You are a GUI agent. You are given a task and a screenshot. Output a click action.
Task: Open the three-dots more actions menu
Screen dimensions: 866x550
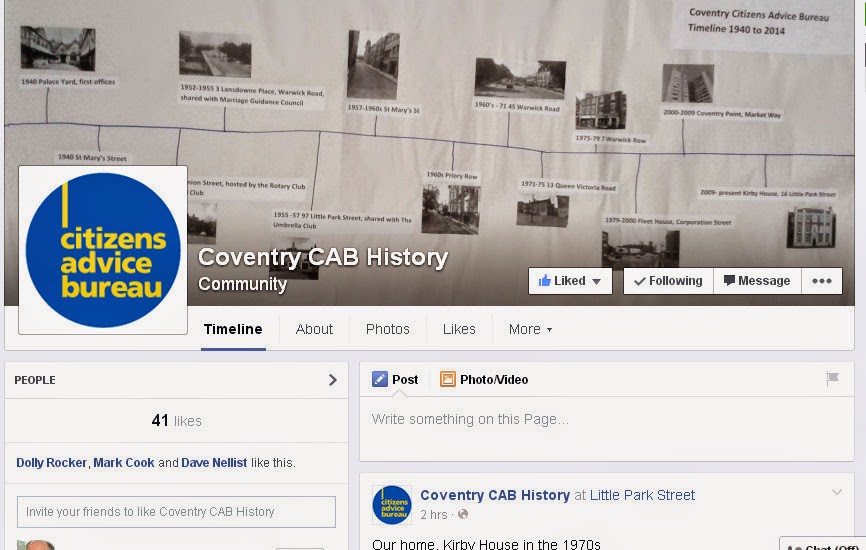click(822, 281)
